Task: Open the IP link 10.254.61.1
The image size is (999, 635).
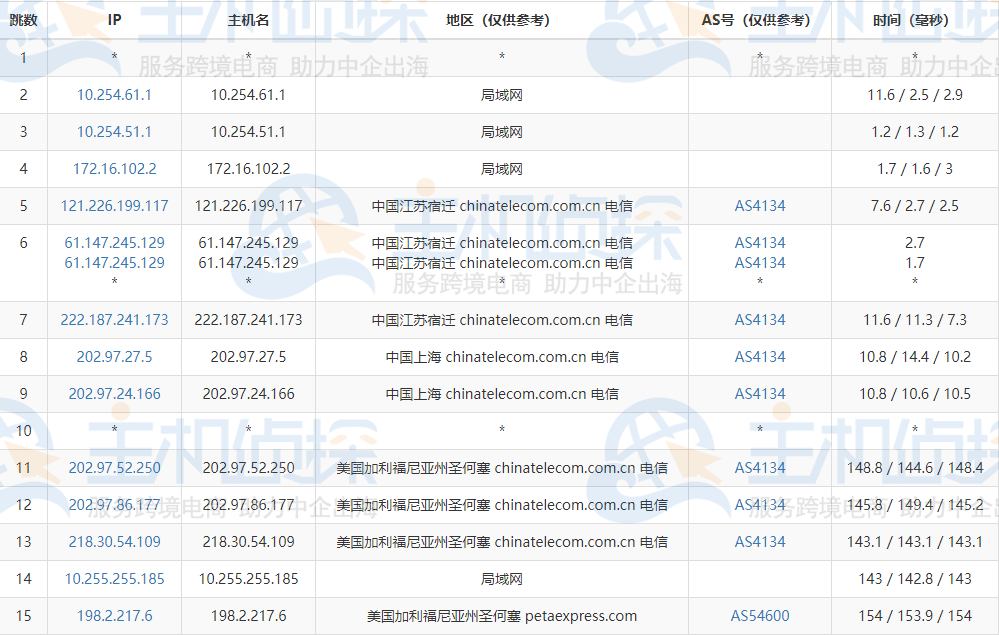Action: [113, 95]
